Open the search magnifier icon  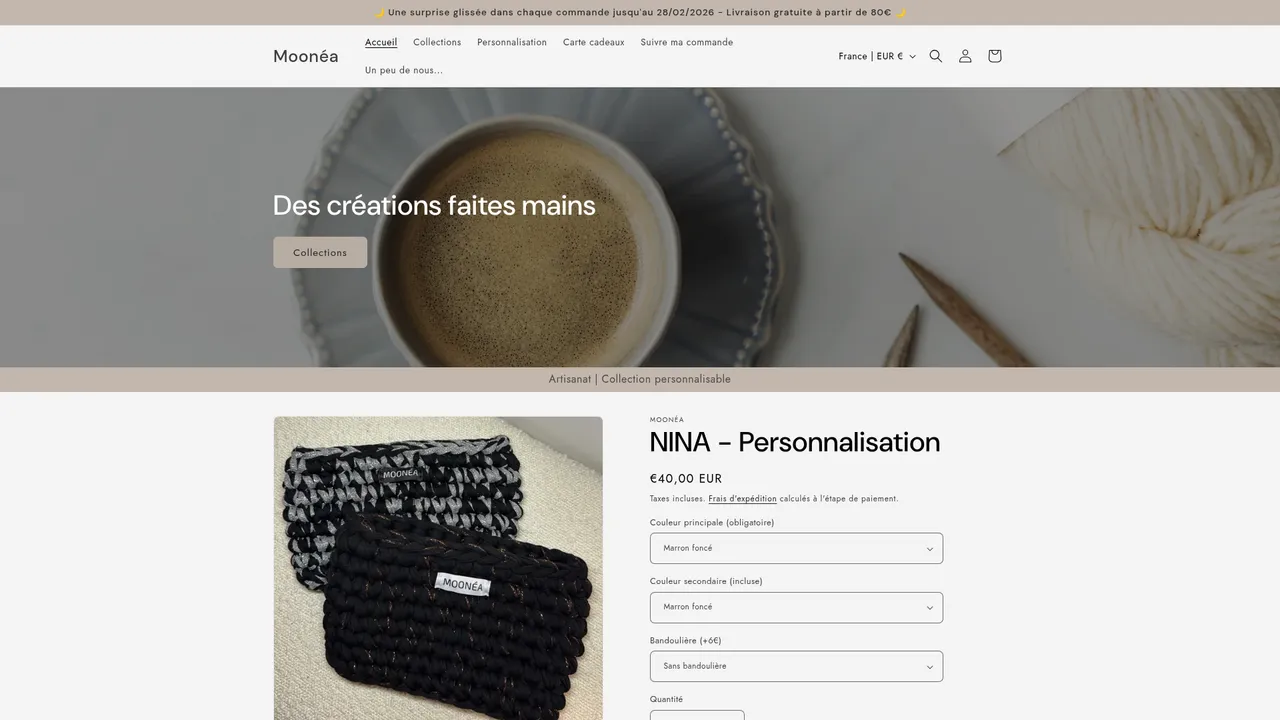(936, 56)
